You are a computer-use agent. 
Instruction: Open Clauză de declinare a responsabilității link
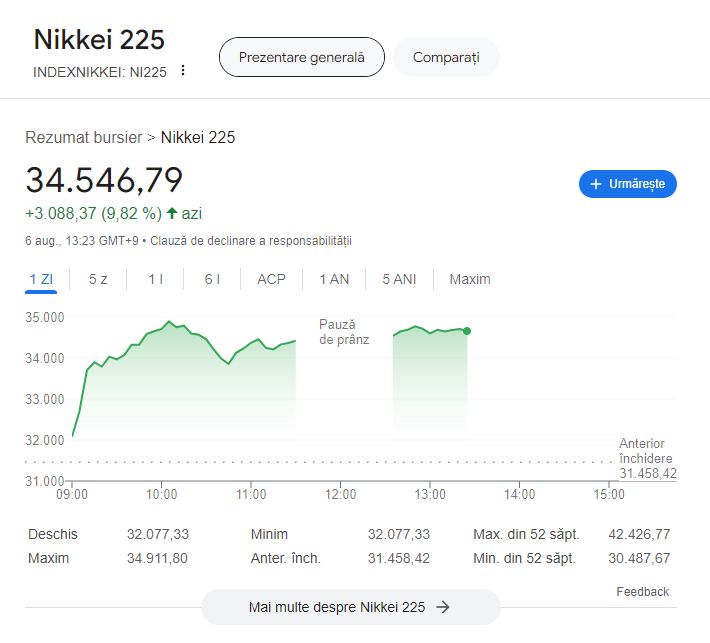(251, 240)
